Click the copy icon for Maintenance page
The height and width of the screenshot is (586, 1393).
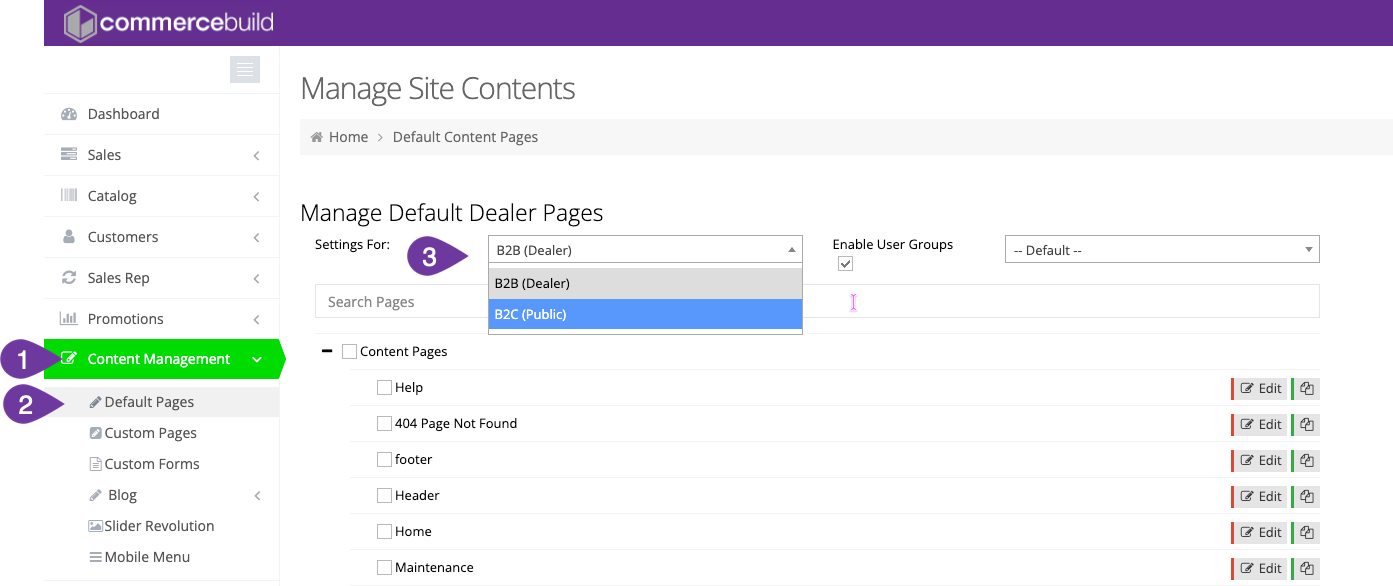coord(1306,569)
